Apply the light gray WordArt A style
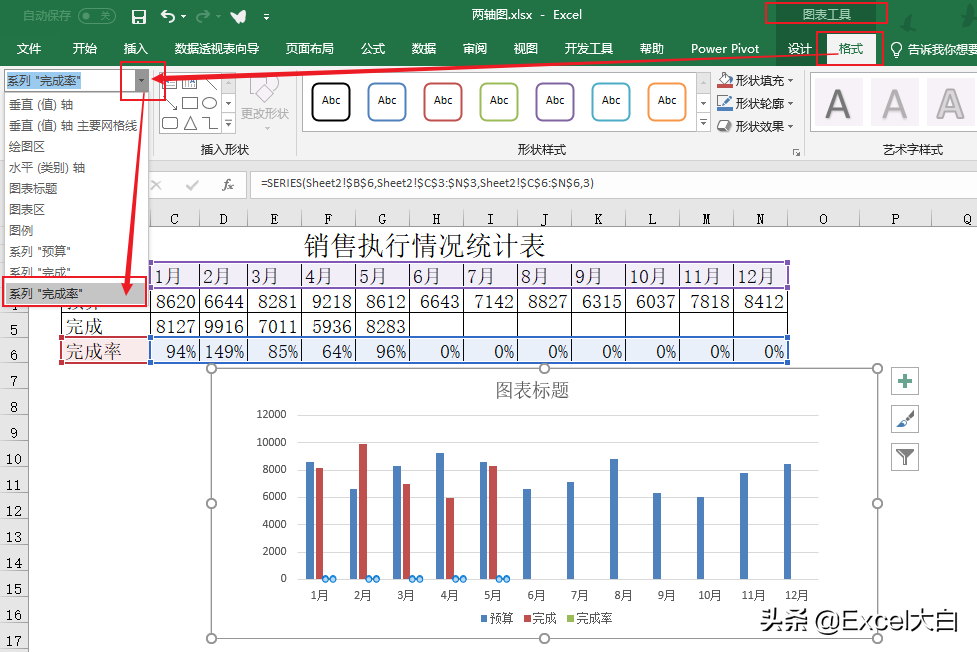The height and width of the screenshot is (652, 977). pos(894,103)
